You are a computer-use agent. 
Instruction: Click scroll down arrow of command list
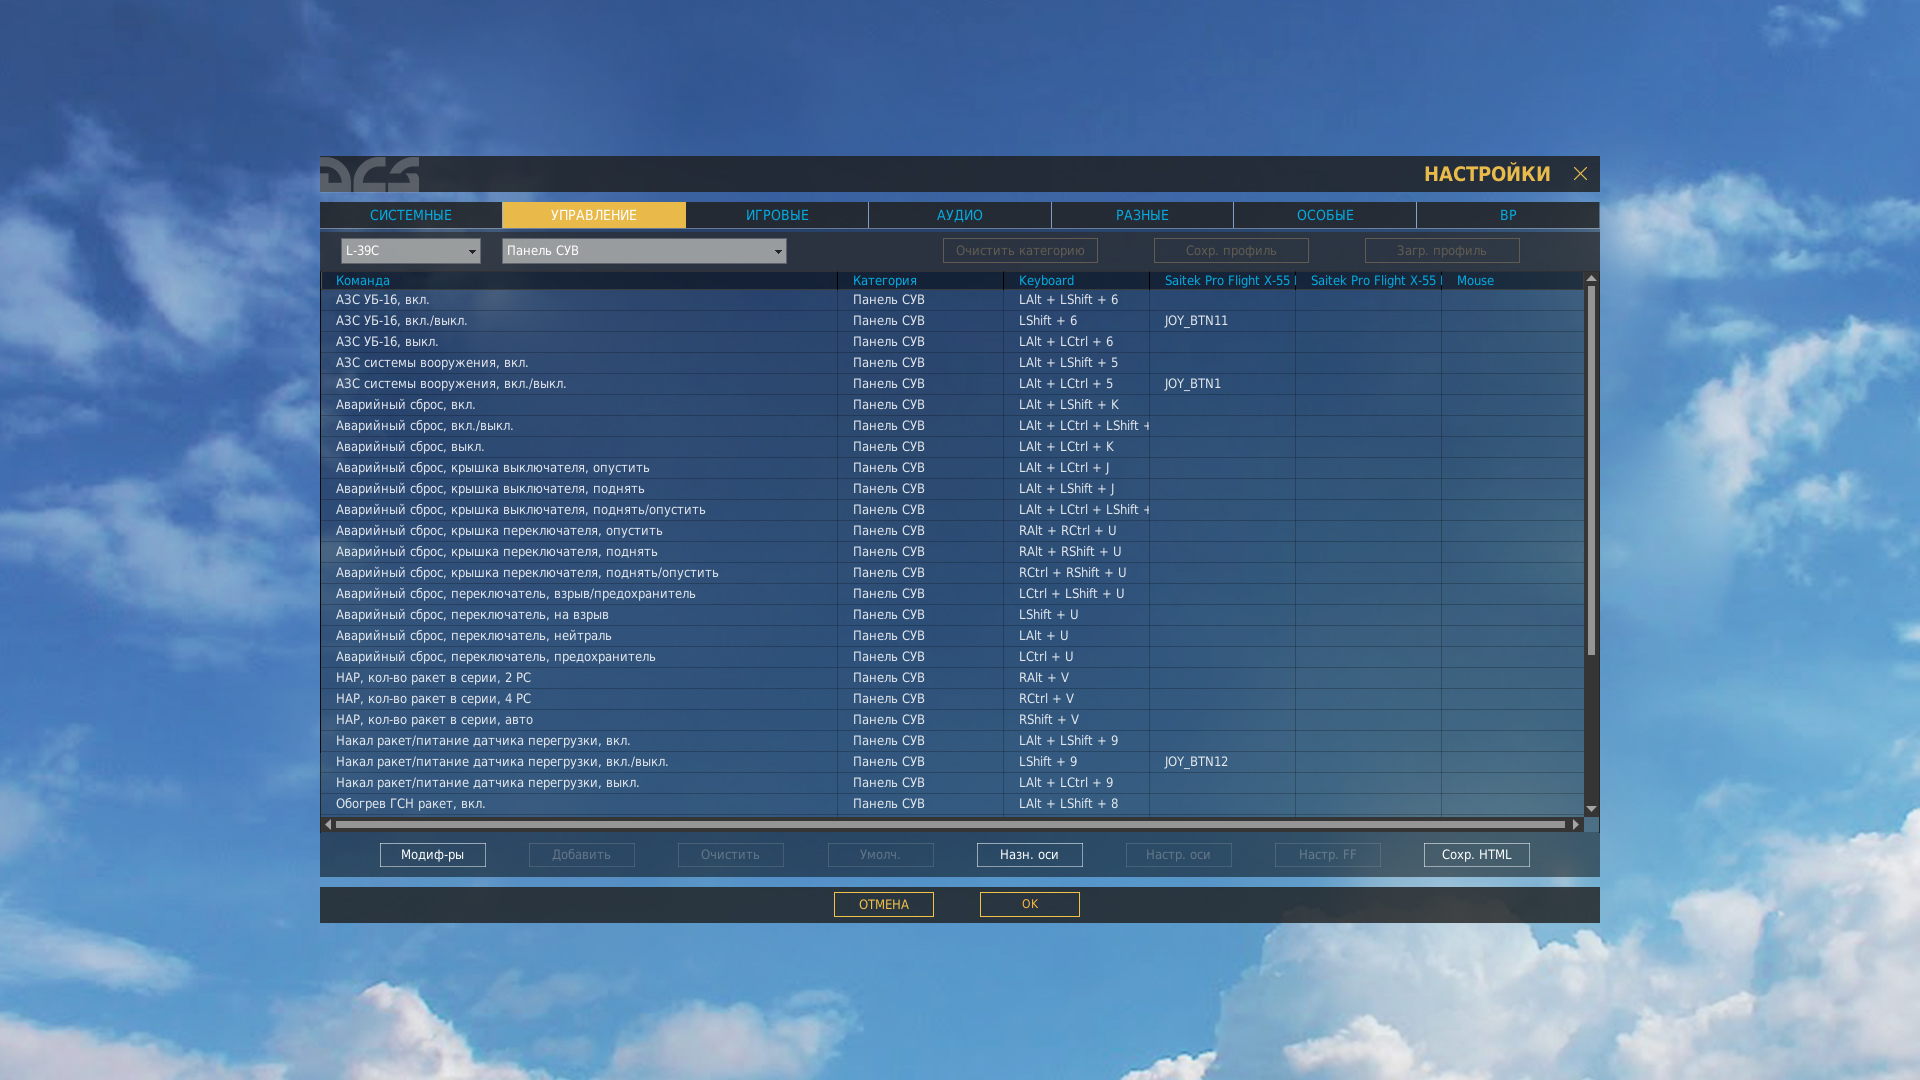[1591, 809]
